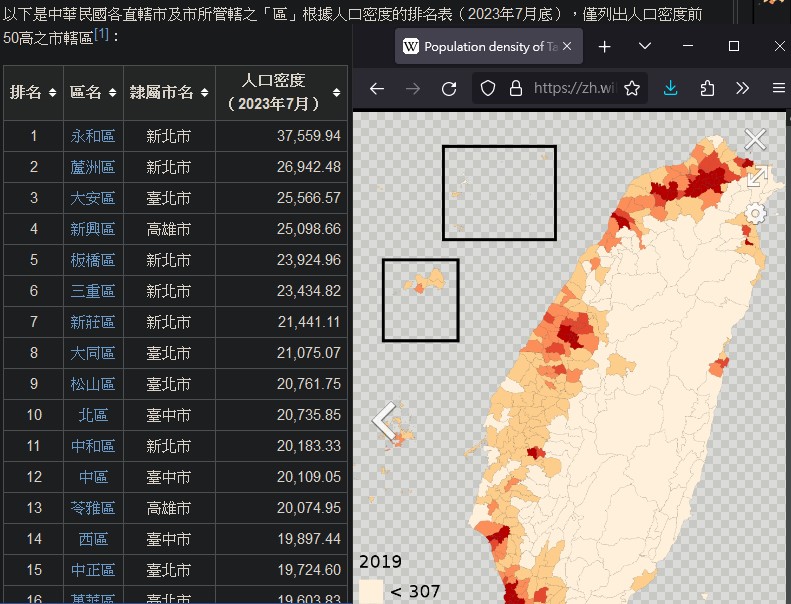The height and width of the screenshot is (604, 791).
Task: Show previous image with left chevron
Action: 384,421
